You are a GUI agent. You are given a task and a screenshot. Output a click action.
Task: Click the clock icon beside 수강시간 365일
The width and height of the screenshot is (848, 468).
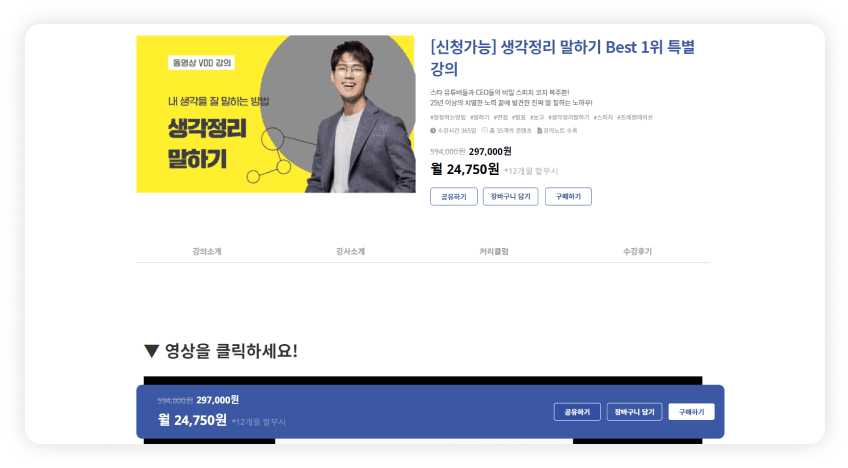click(x=433, y=130)
